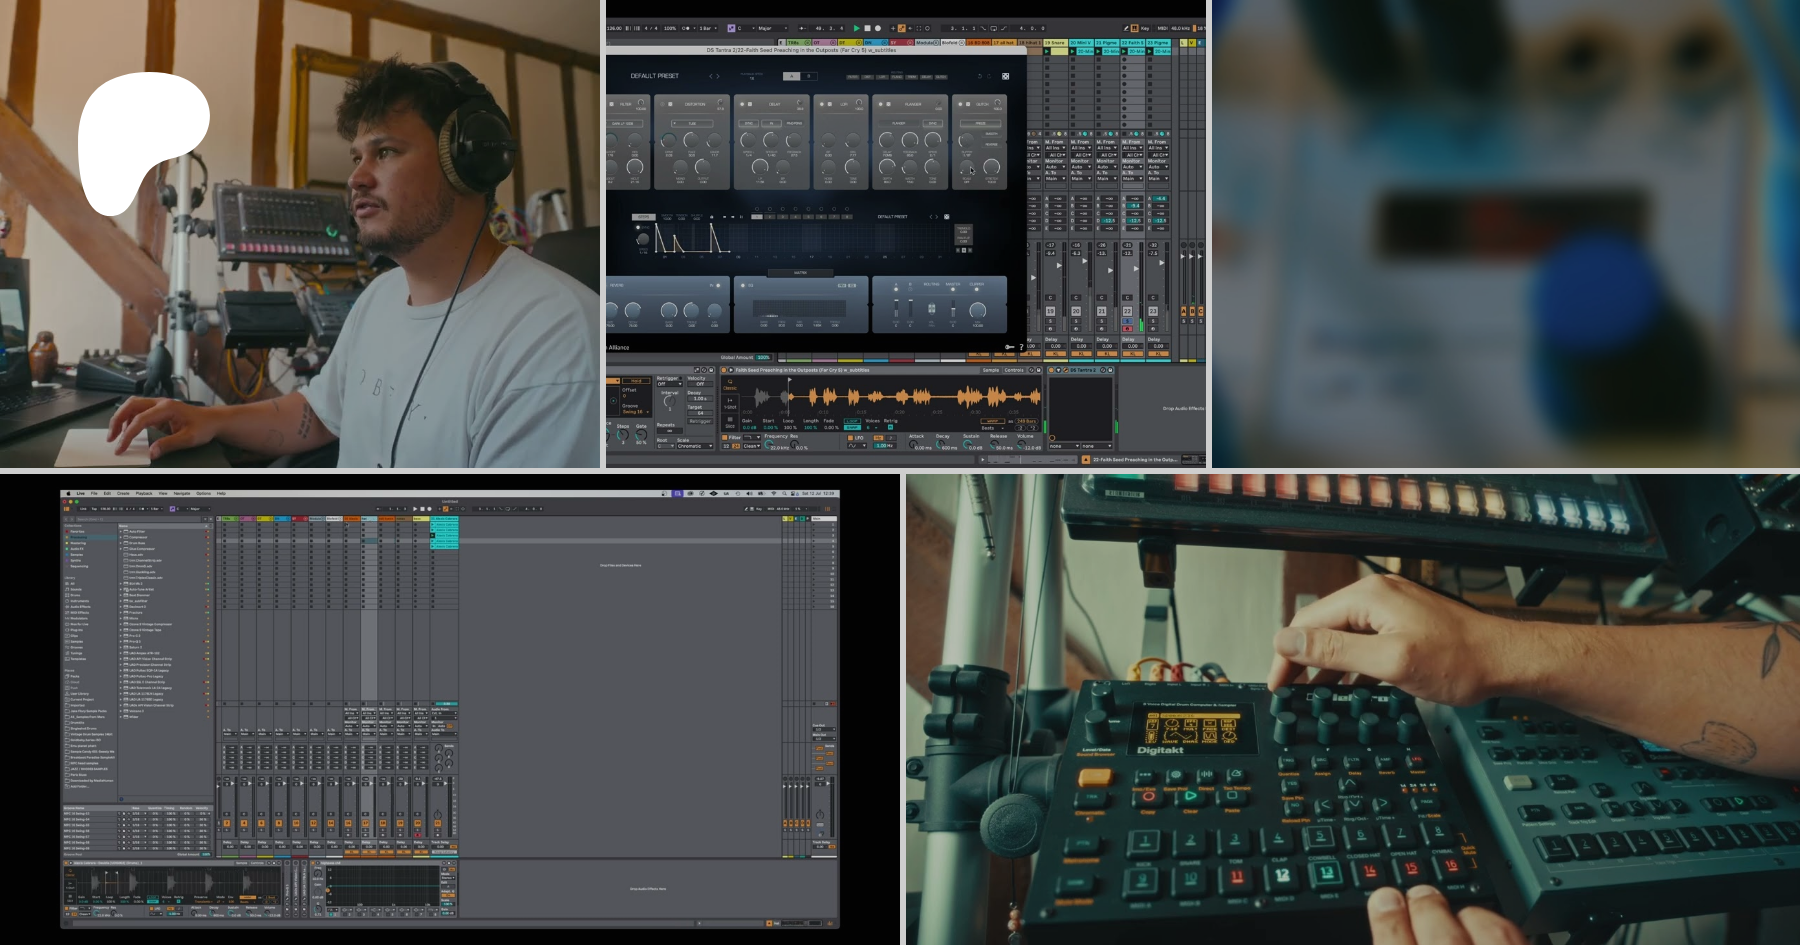Open the Clean filter circuit dropdown

751,446
